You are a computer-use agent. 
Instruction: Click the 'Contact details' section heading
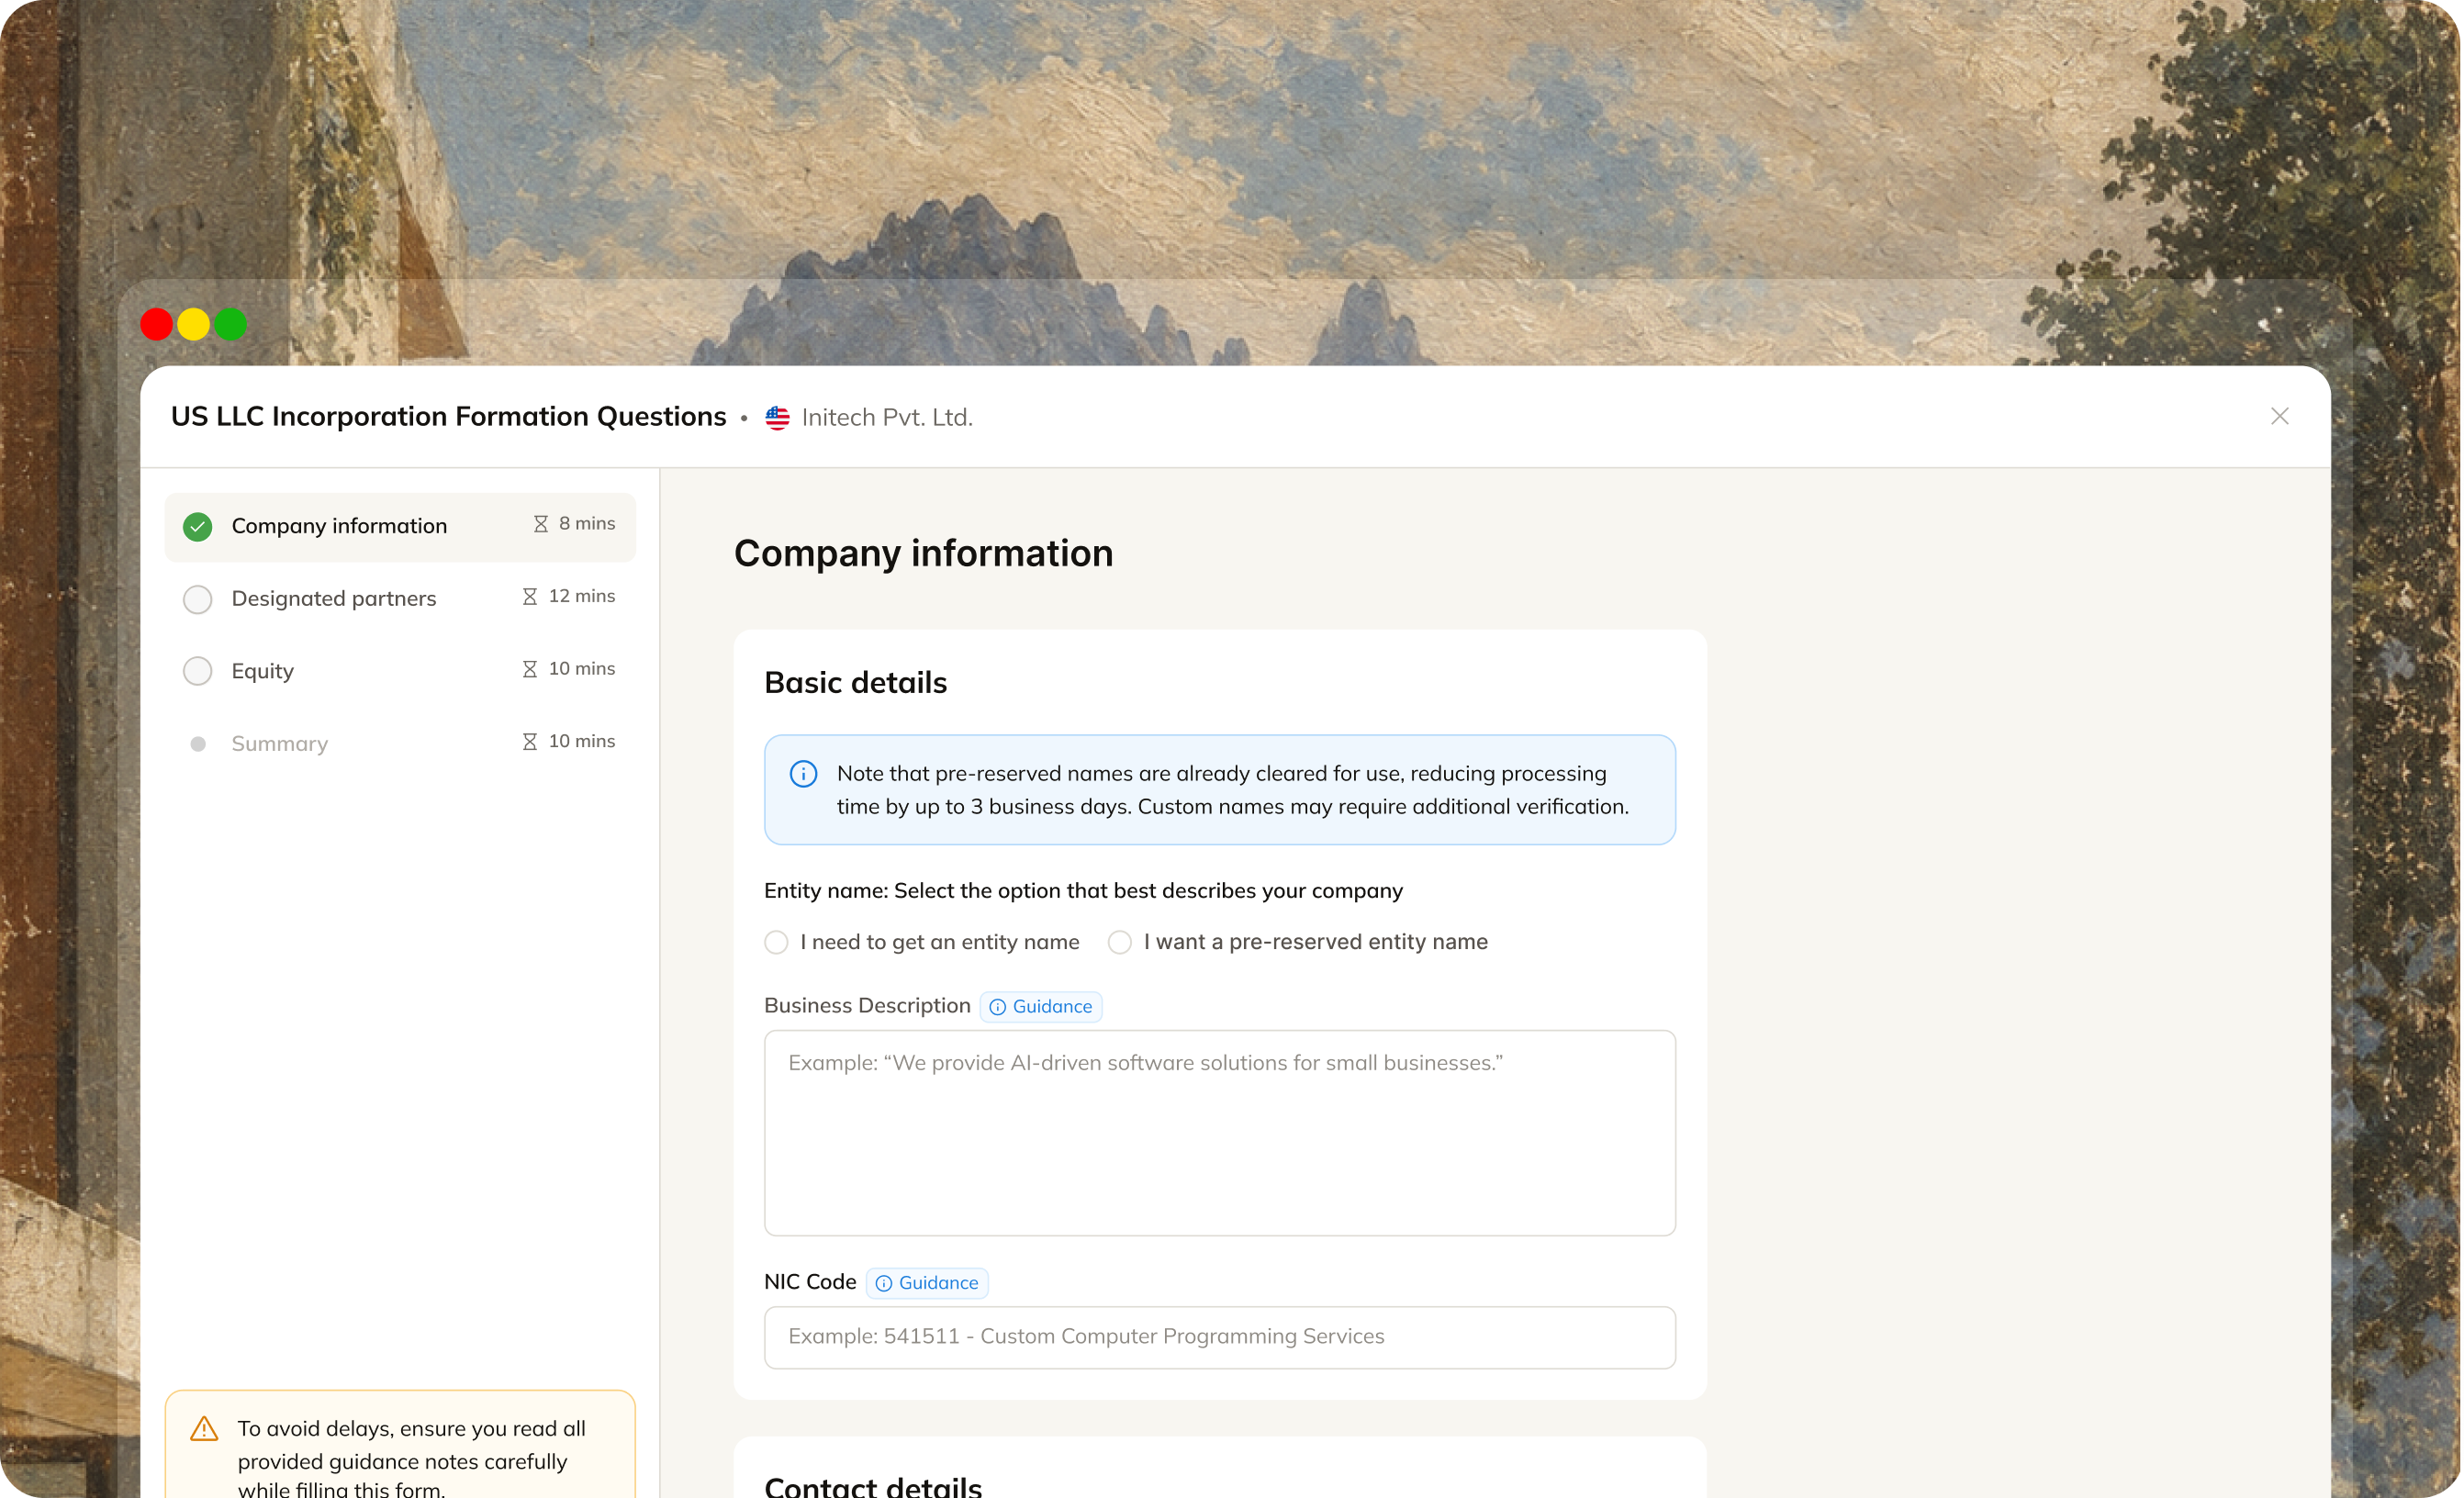(873, 1486)
